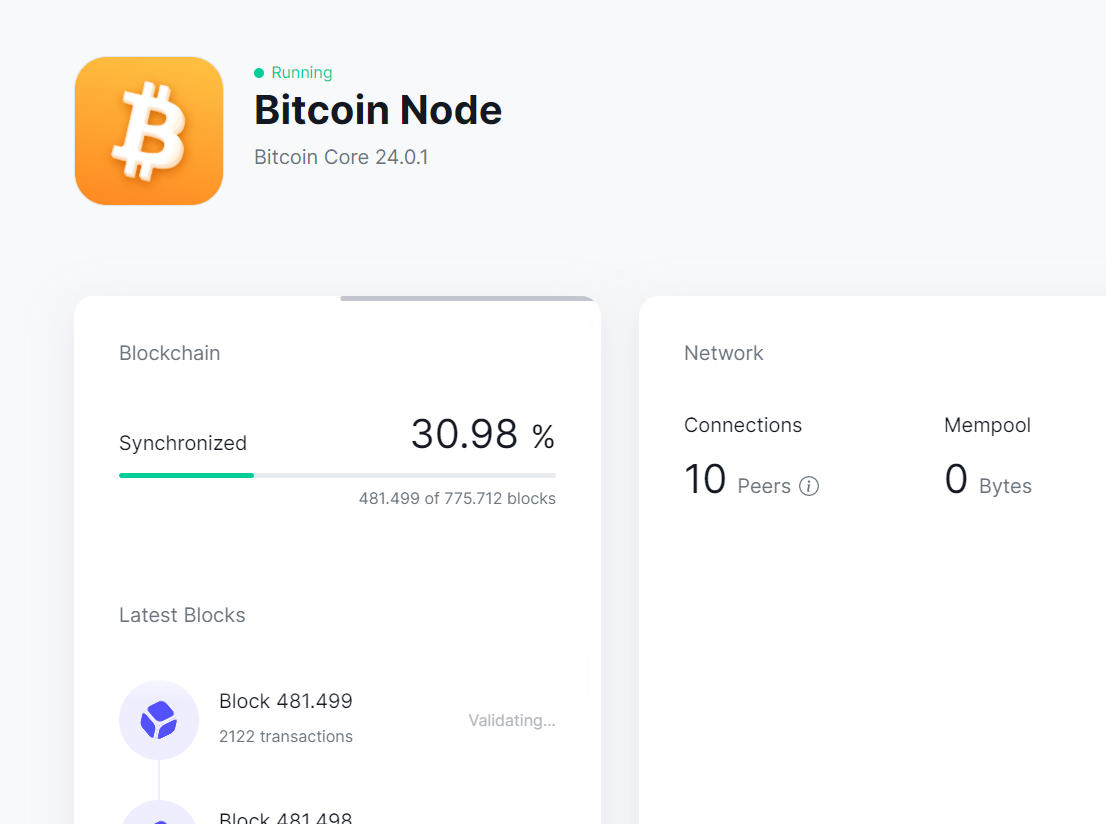Click the Bitcoin Core 24.0.1 version label
The height and width of the screenshot is (824, 1106).
coord(340,157)
